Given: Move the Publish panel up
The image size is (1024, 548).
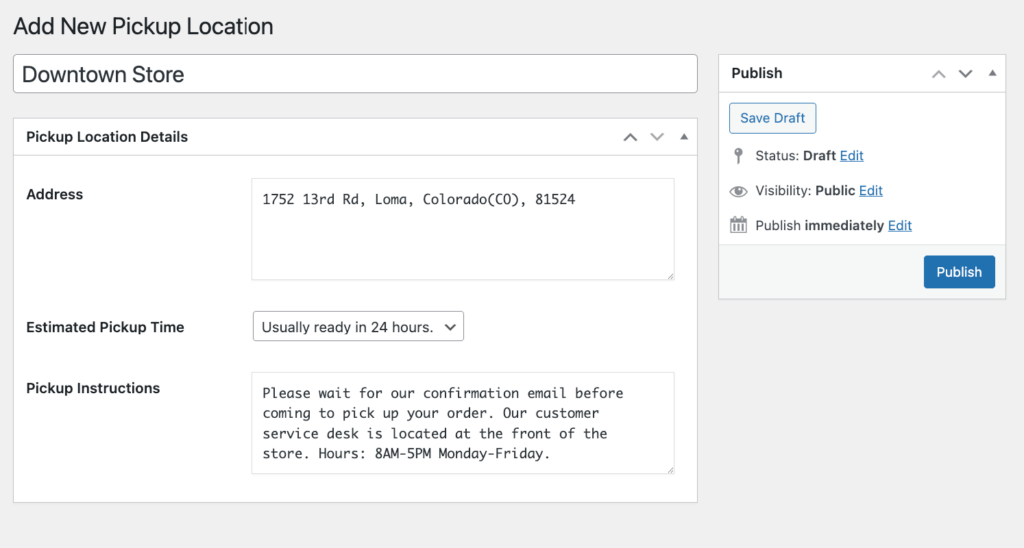Looking at the screenshot, I should click(x=938, y=73).
